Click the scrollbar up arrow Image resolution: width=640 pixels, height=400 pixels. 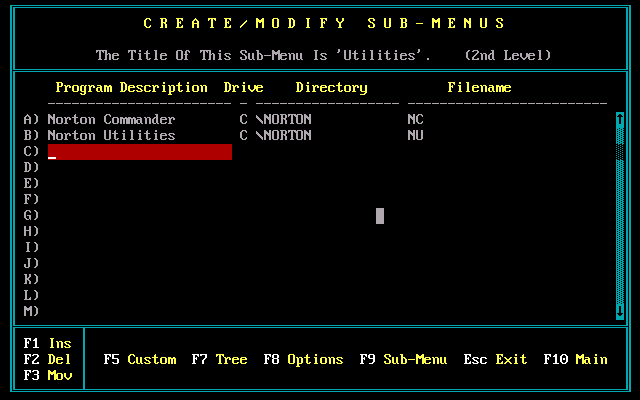click(620, 120)
